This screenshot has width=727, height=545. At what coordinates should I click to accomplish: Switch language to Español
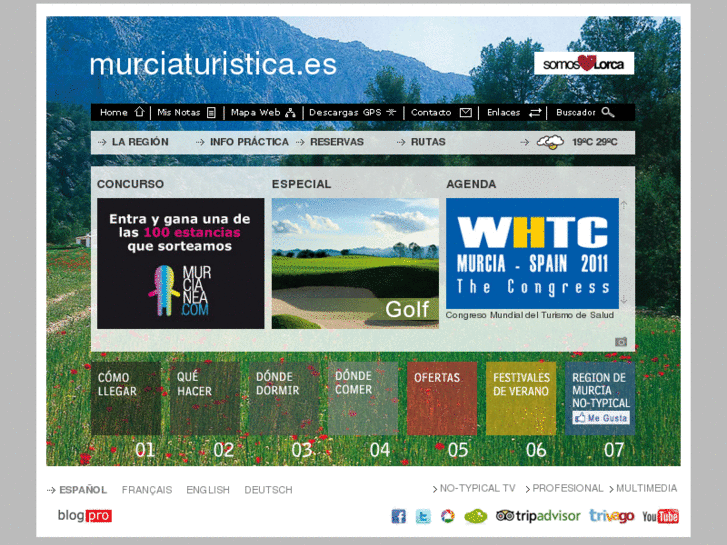click(83, 490)
